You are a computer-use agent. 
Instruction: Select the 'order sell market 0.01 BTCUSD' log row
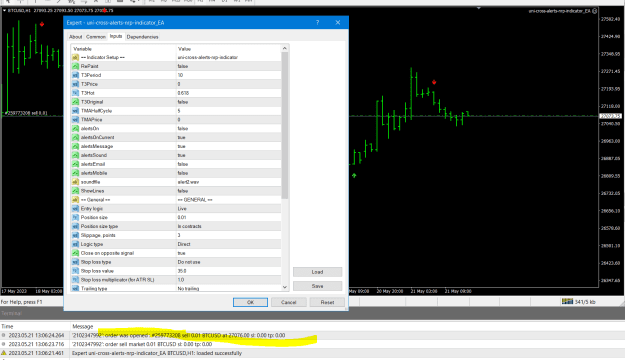[x=312, y=344]
